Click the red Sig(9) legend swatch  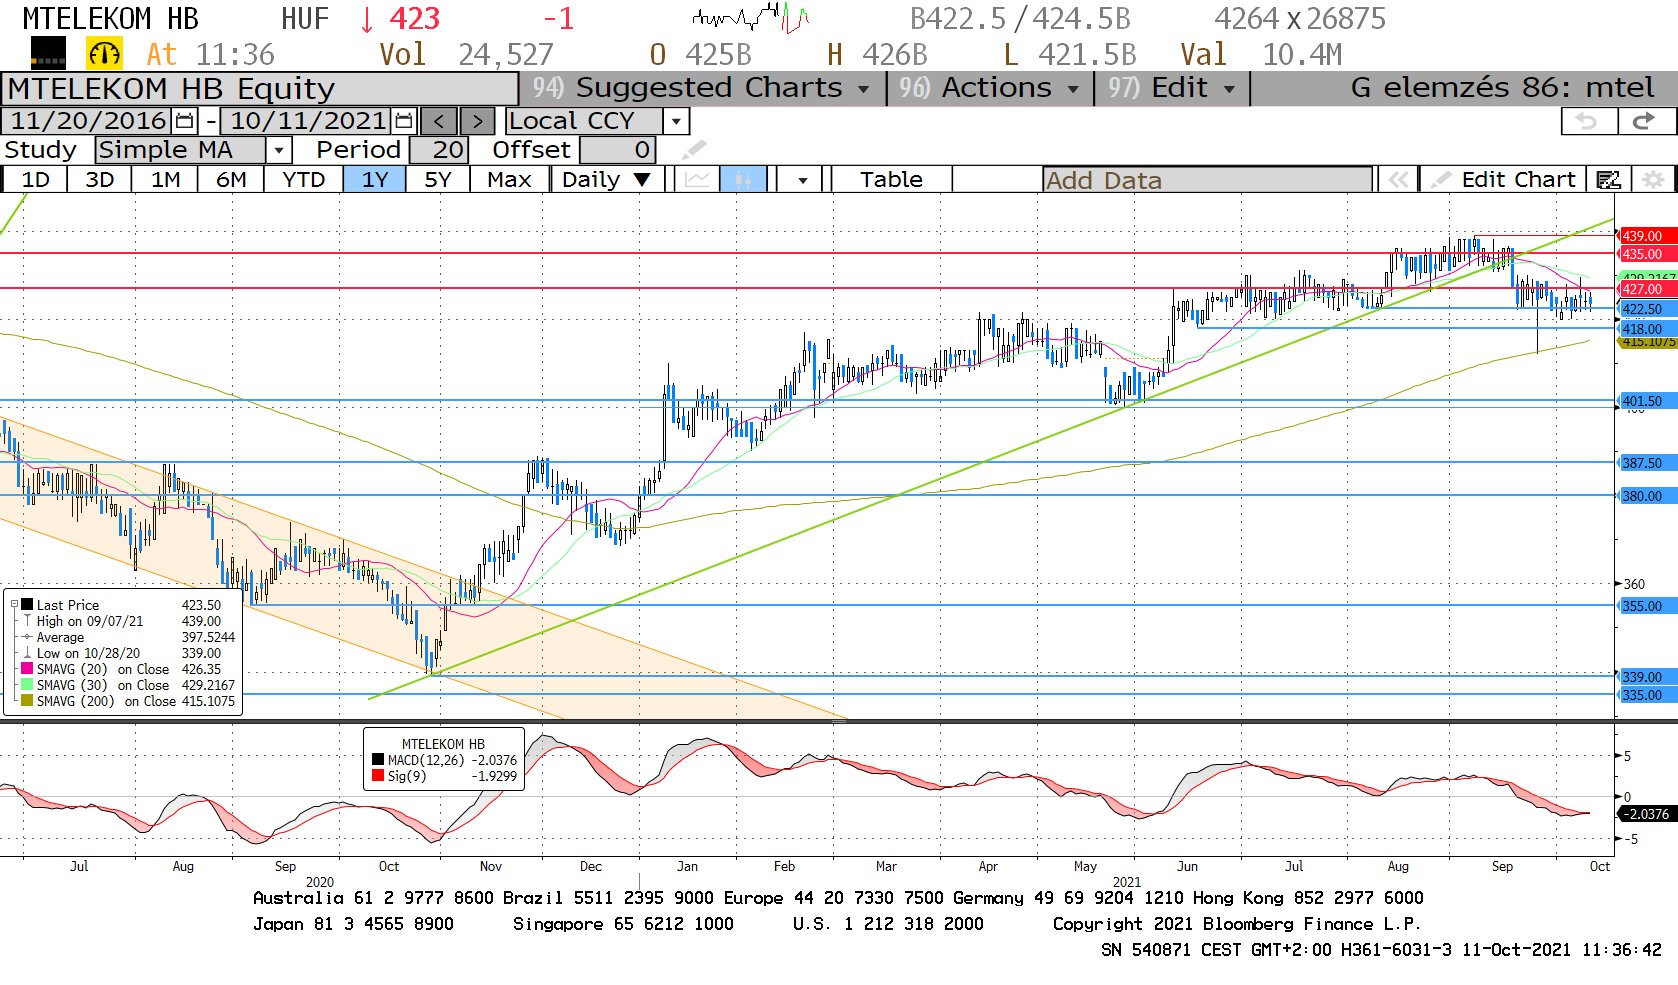(378, 776)
